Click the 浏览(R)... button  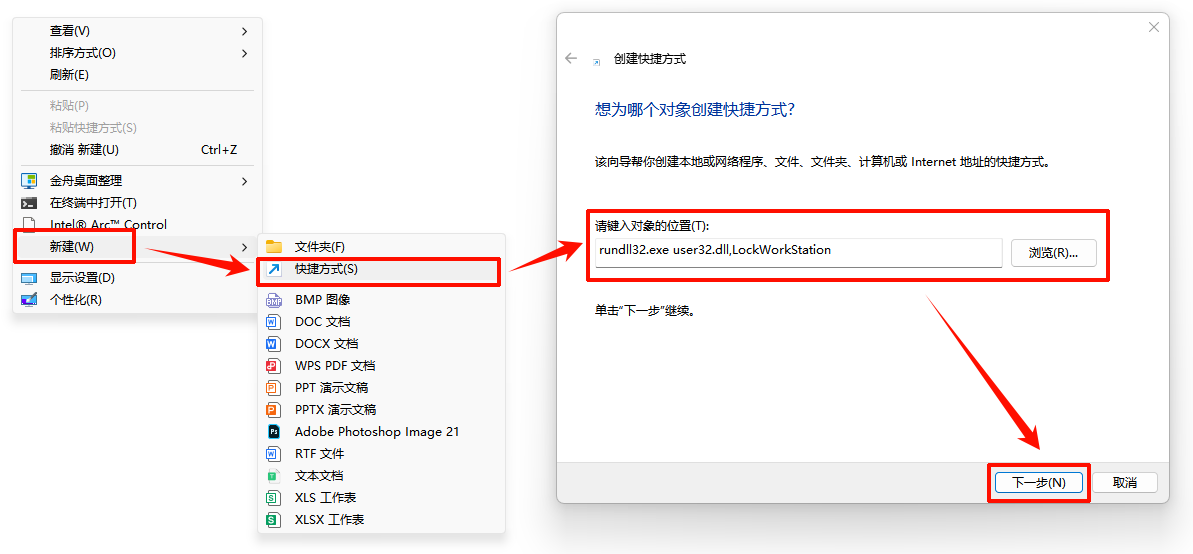[x=1053, y=253]
